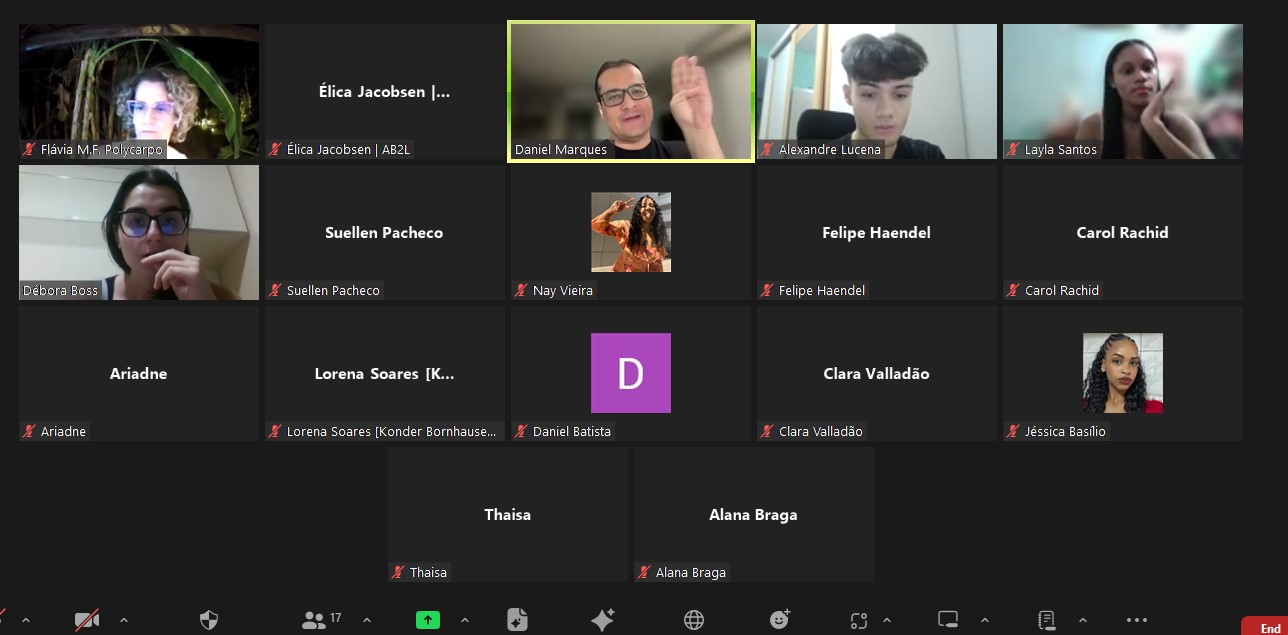Click muted mic icon beside Thaisa label
Screen dimensions: 1288x635
398,573
